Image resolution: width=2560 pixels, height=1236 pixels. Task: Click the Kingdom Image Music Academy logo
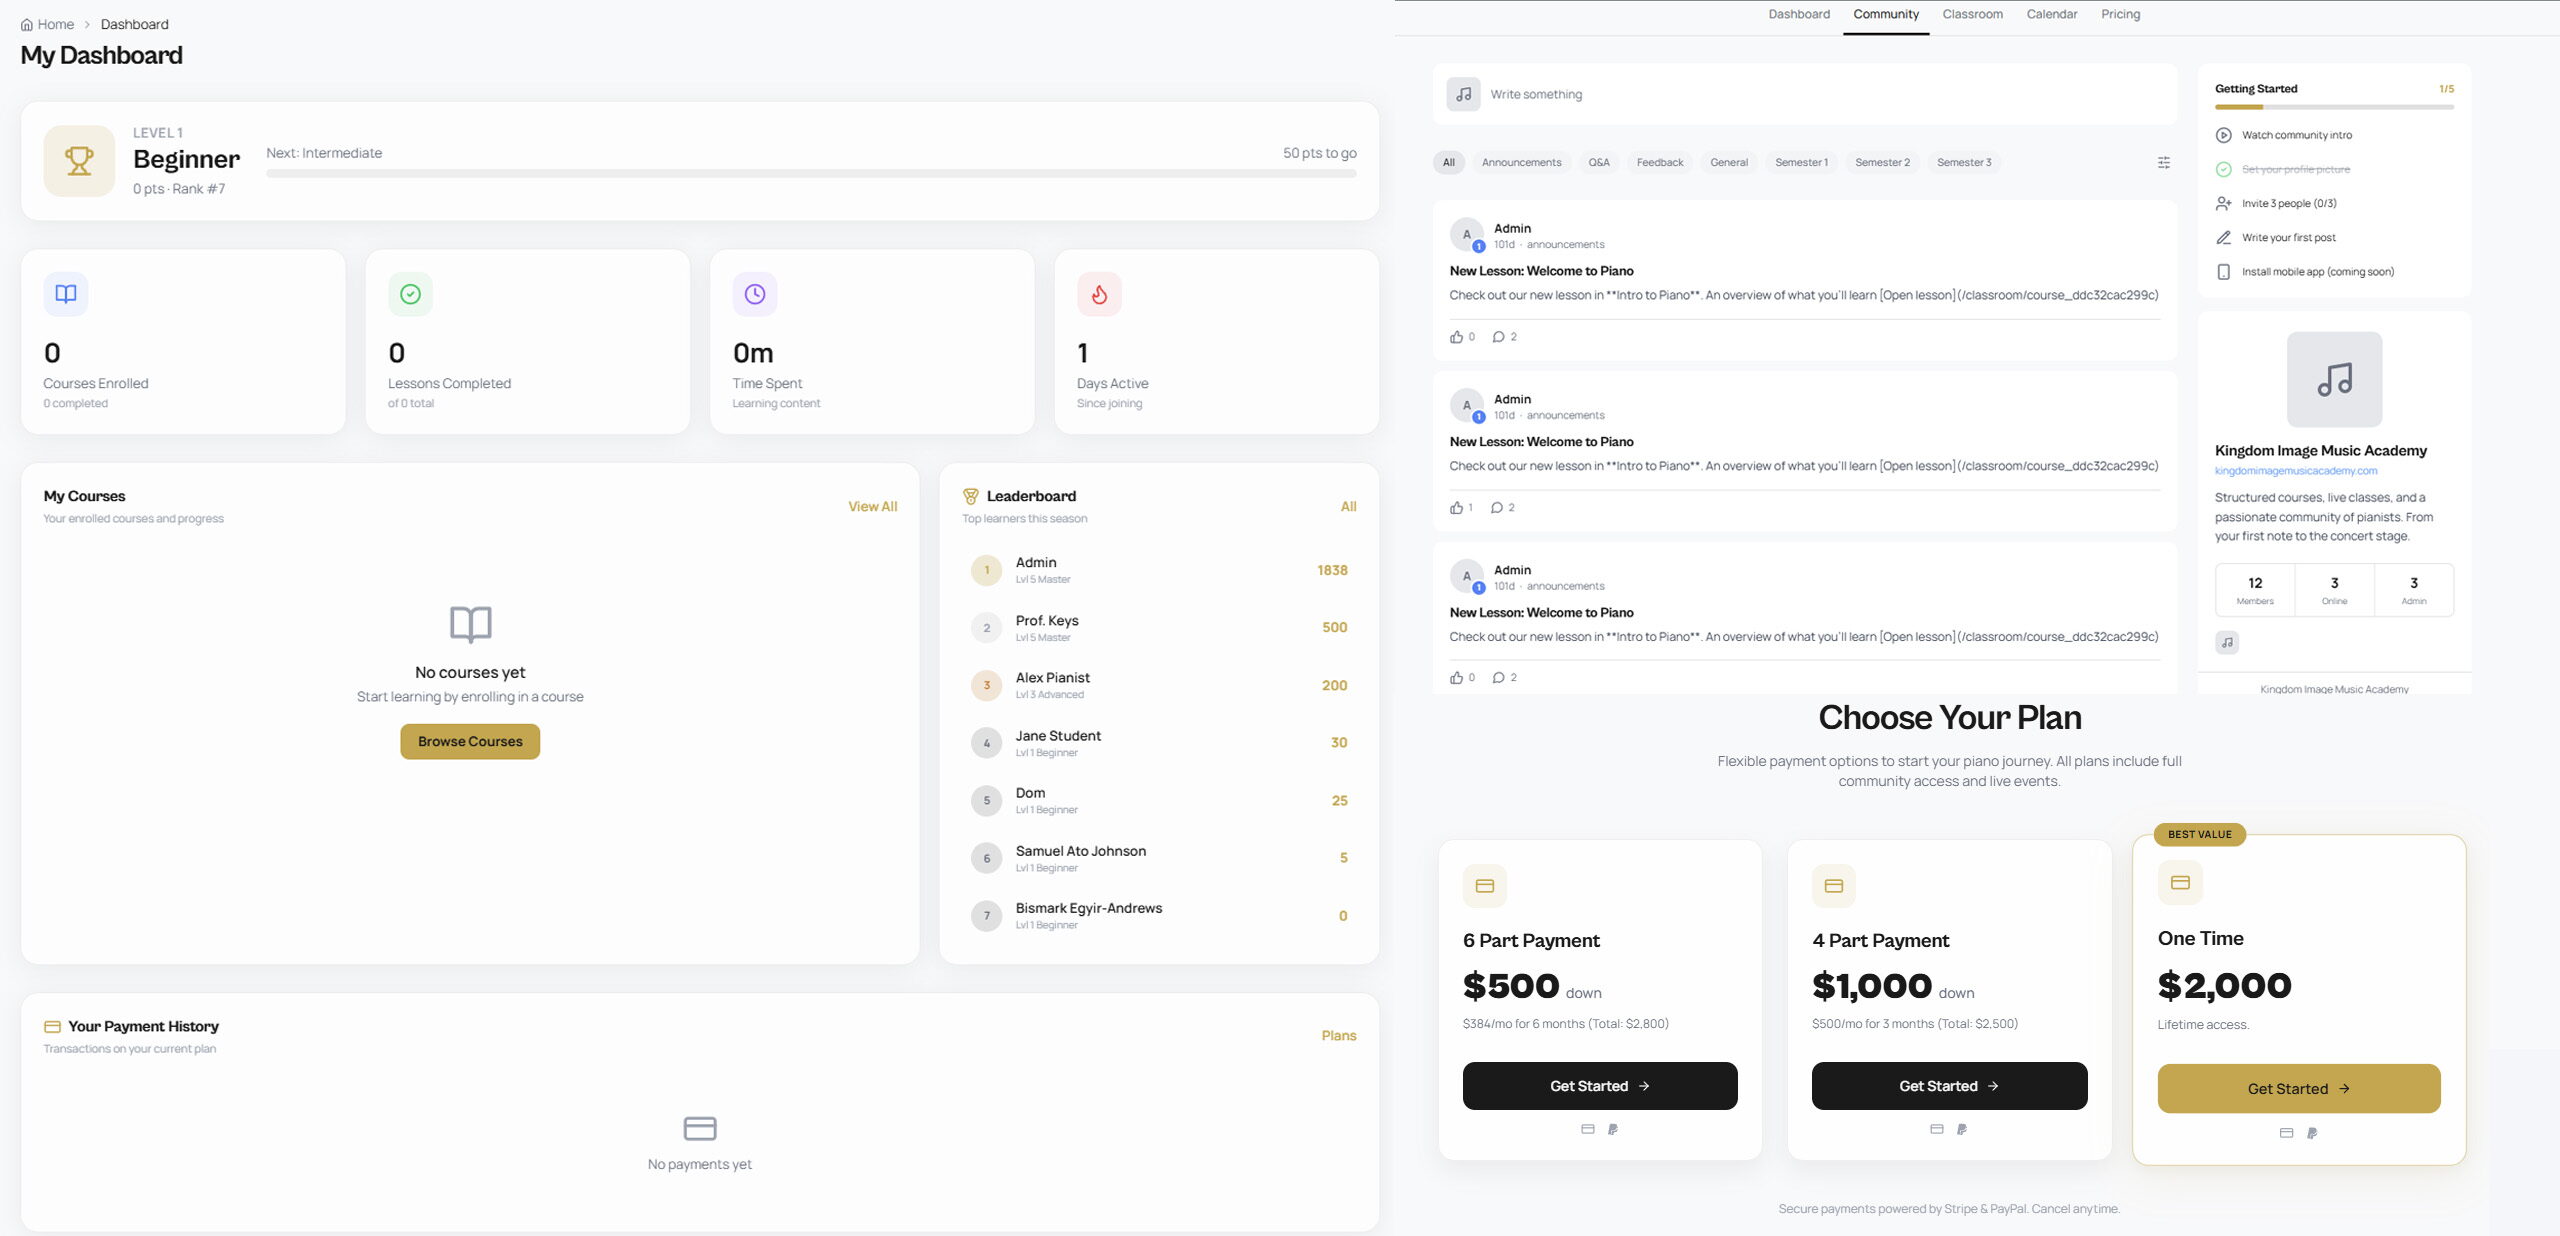click(2334, 379)
